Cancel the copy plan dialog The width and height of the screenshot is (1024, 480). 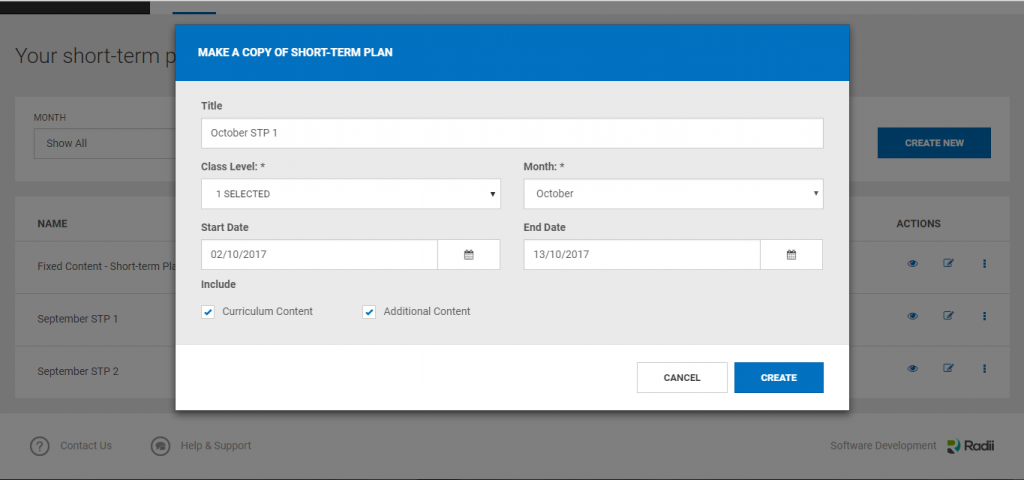[x=682, y=378]
